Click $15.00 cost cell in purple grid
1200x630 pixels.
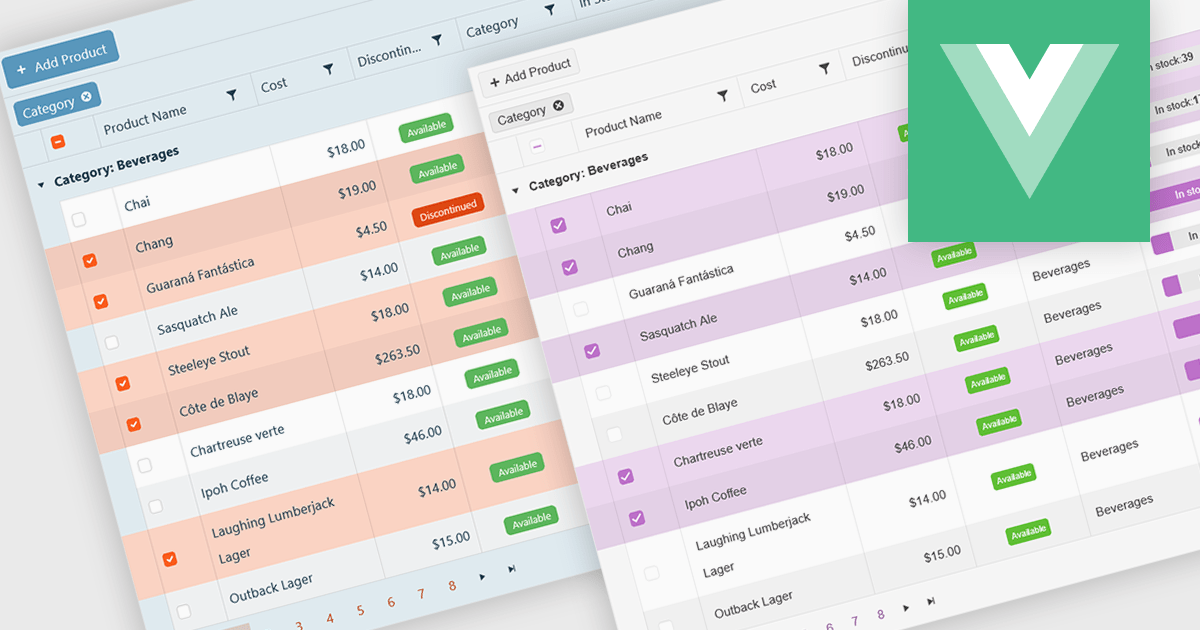pyautogui.click(x=941, y=553)
